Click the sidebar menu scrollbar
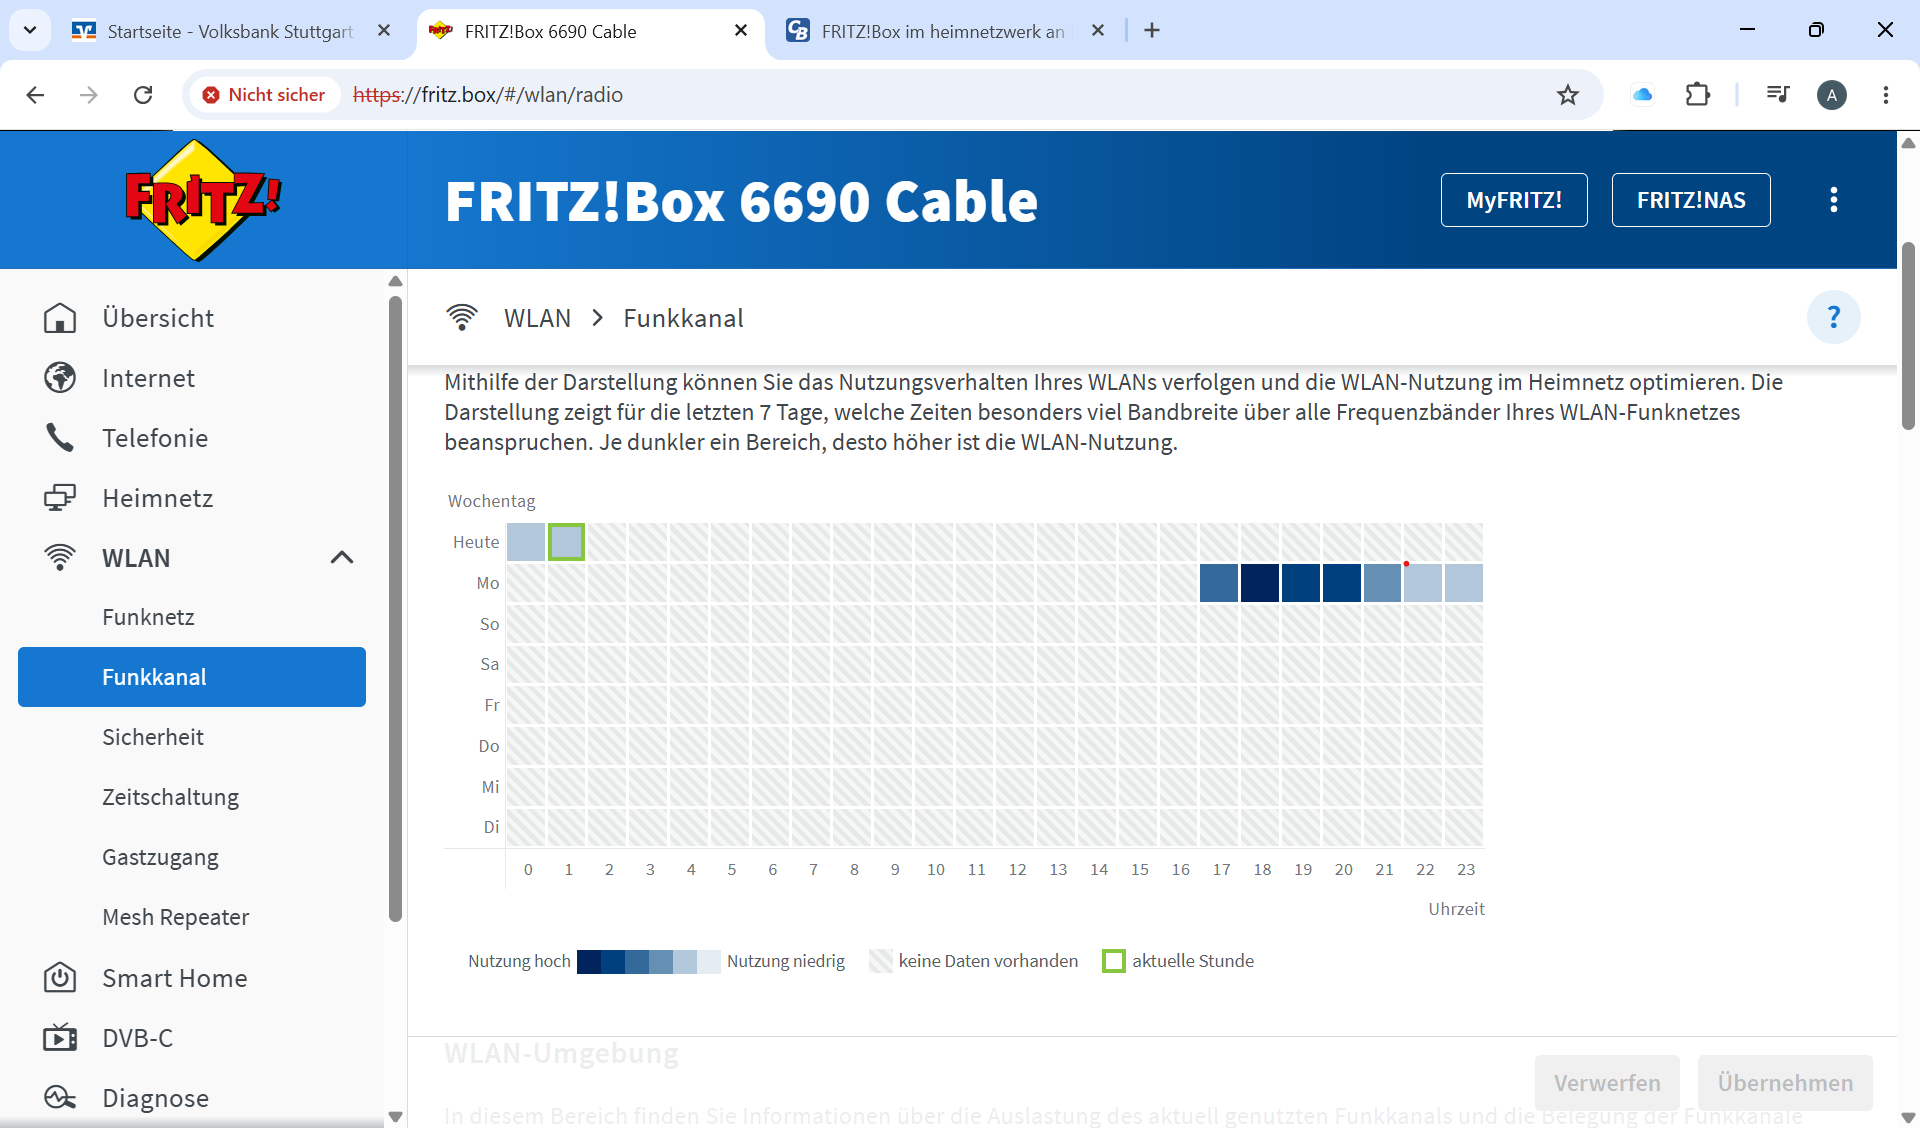This screenshot has width=1920, height=1128. (395, 608)
